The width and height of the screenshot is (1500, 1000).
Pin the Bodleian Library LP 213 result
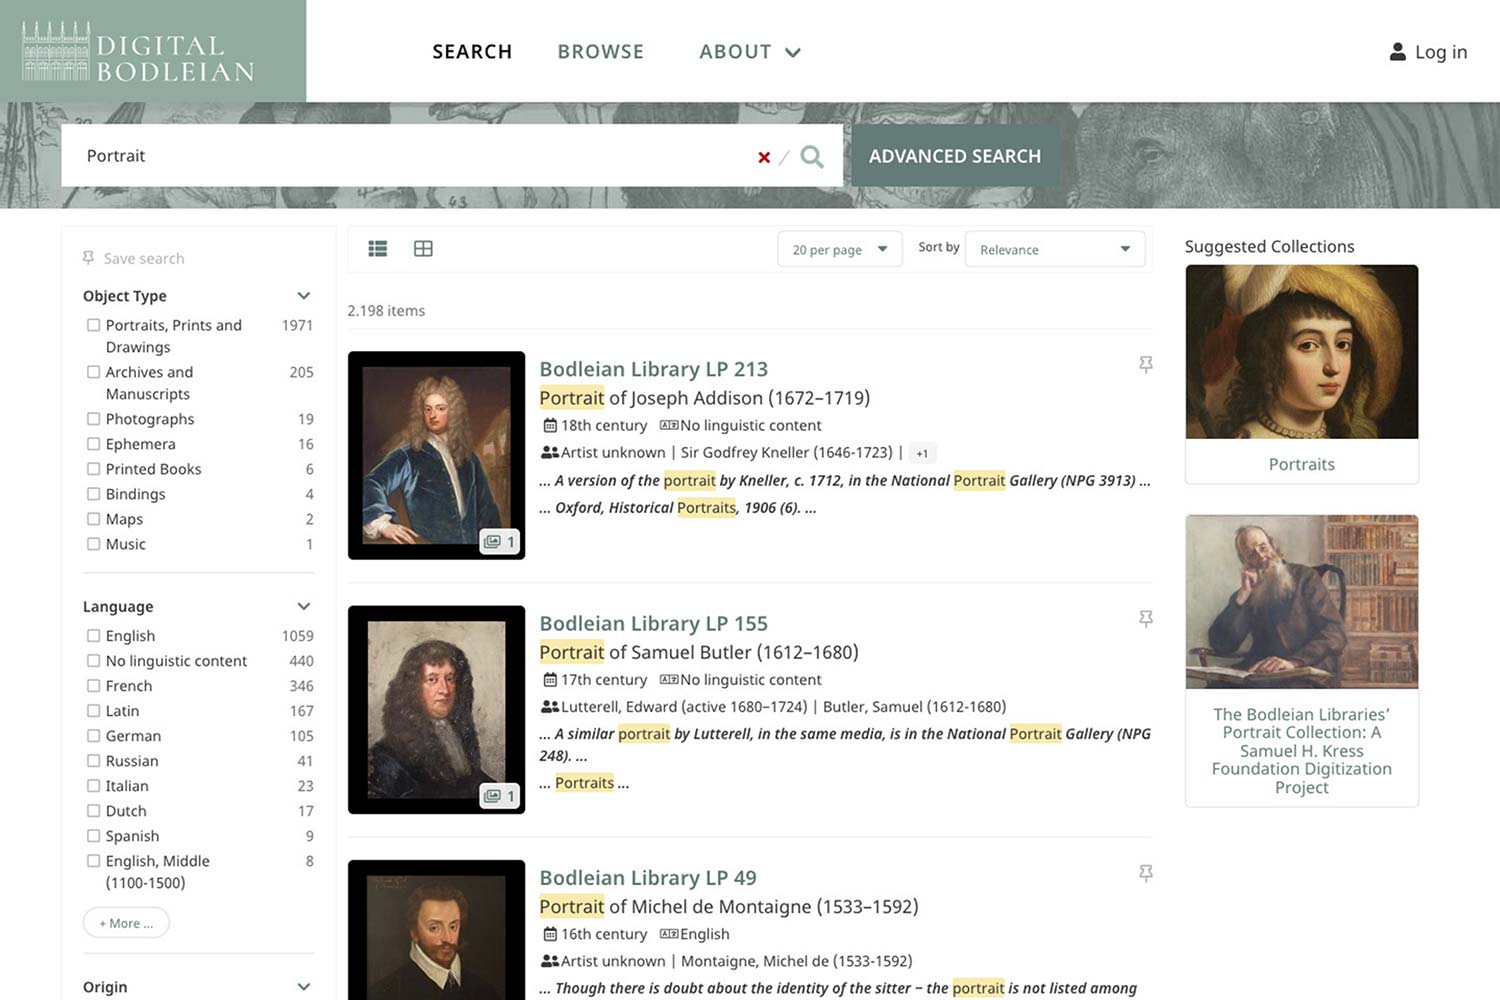click(x=1146, y=365)
